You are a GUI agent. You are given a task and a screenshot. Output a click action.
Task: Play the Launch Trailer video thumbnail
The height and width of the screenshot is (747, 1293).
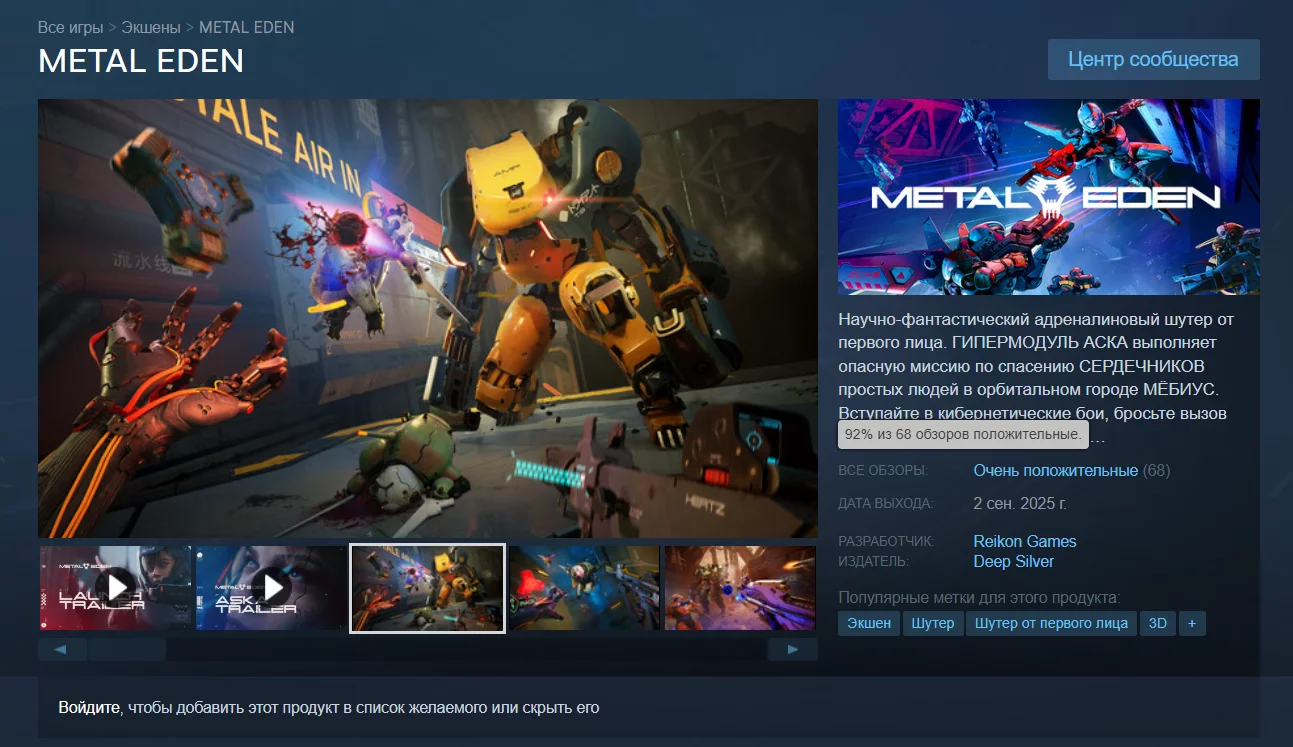[115, 587]
